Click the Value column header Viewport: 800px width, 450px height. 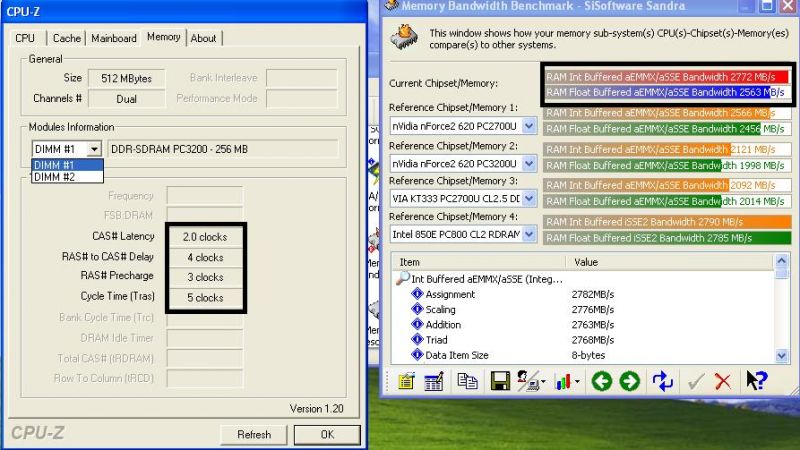(669, 262)
